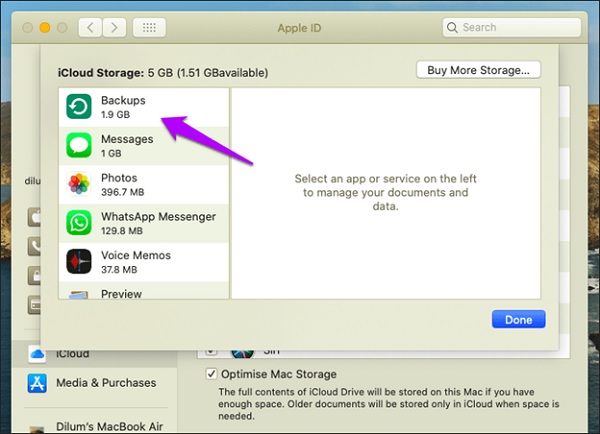Open the Media & Purchases section
Image resolution: width=600 pixels, height=434 pixels.
[x=106, y=383]
